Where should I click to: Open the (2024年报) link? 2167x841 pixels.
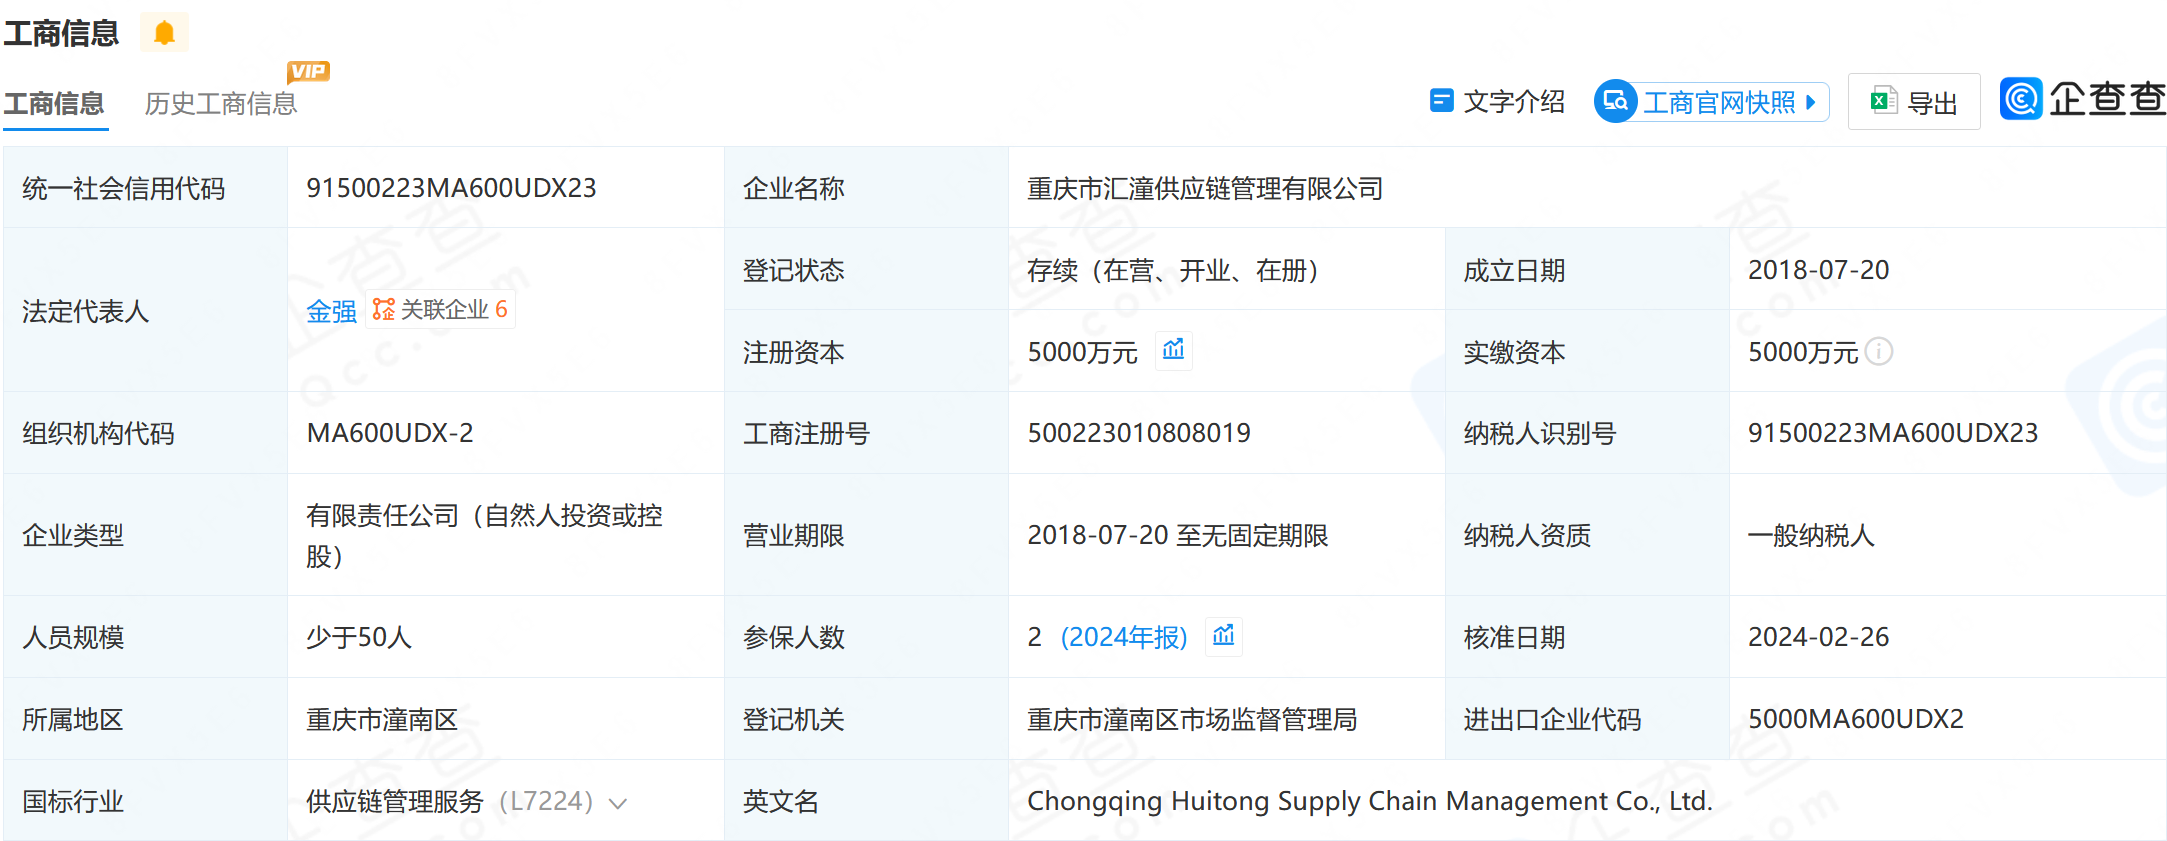coord(1124,637)
